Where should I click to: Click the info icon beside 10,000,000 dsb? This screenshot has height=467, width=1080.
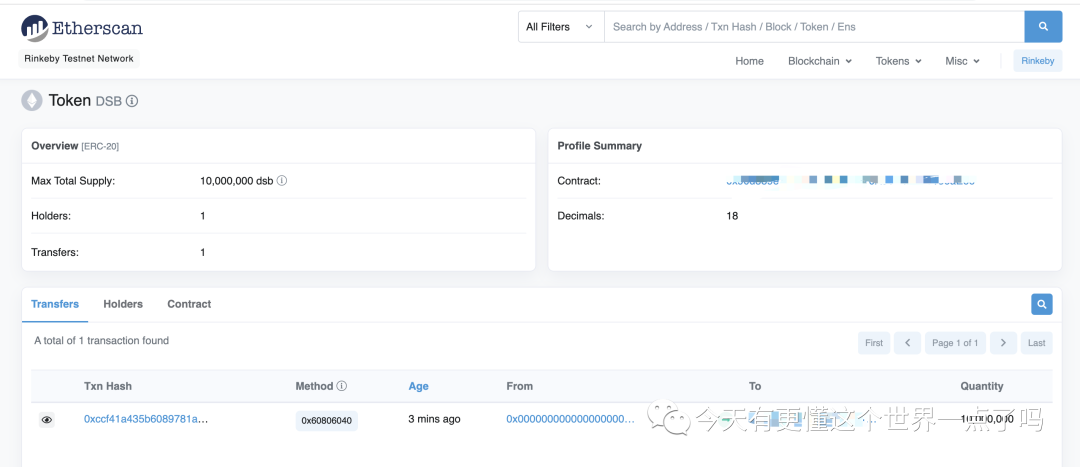pos(282,181)
